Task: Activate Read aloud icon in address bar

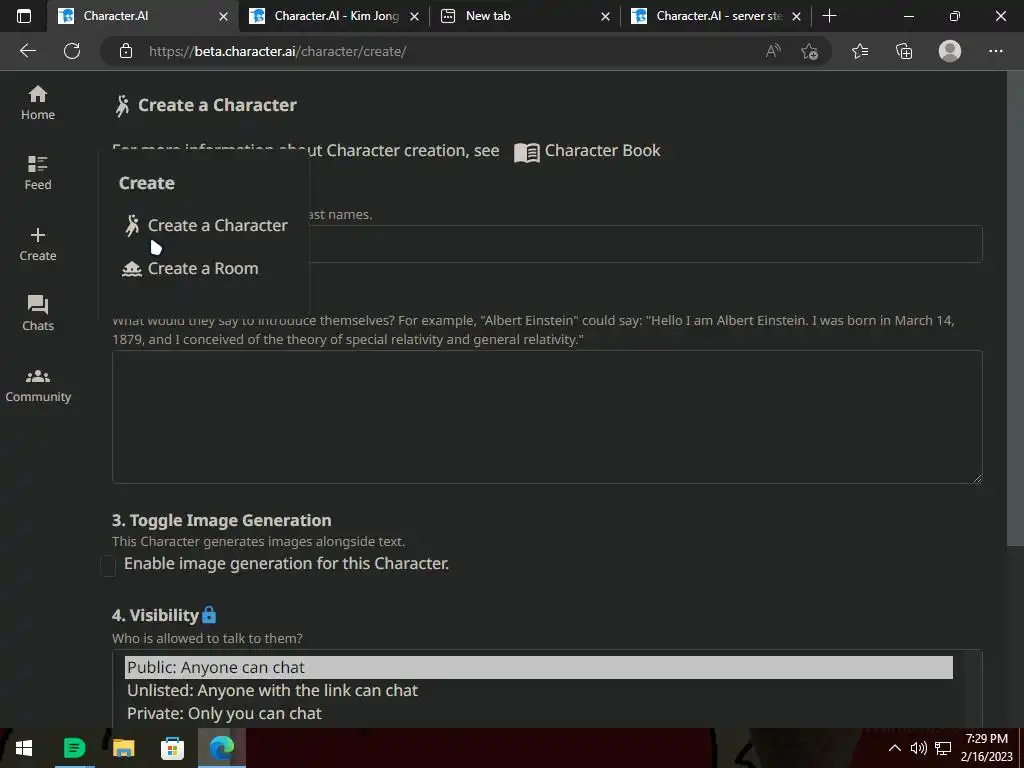Action: (773, 51)
